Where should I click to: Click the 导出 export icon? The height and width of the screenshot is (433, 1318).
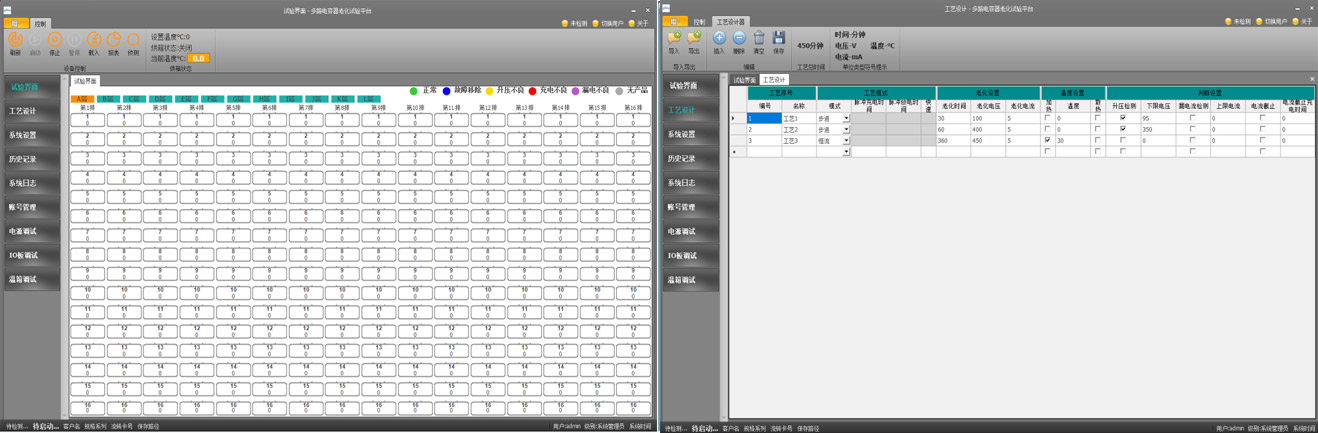[x=694, y=39]
